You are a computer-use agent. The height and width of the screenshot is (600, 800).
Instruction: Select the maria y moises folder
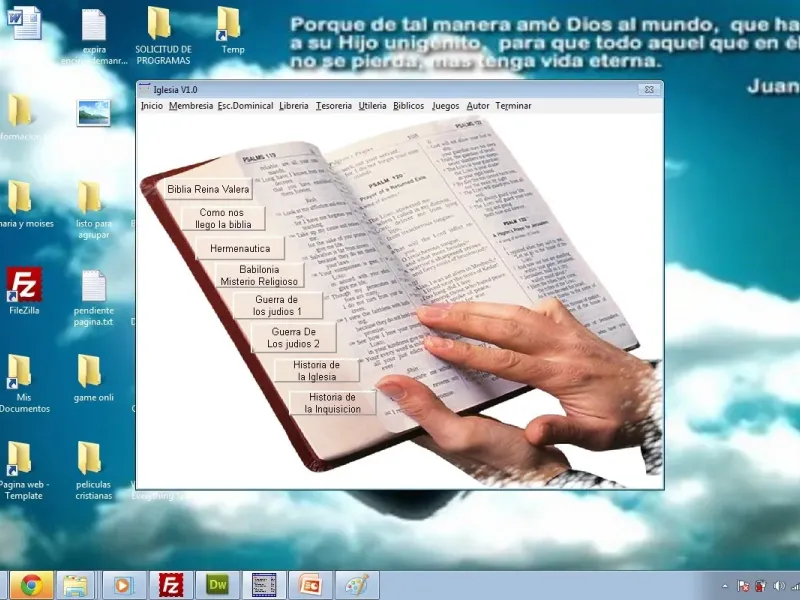[23, 204]
